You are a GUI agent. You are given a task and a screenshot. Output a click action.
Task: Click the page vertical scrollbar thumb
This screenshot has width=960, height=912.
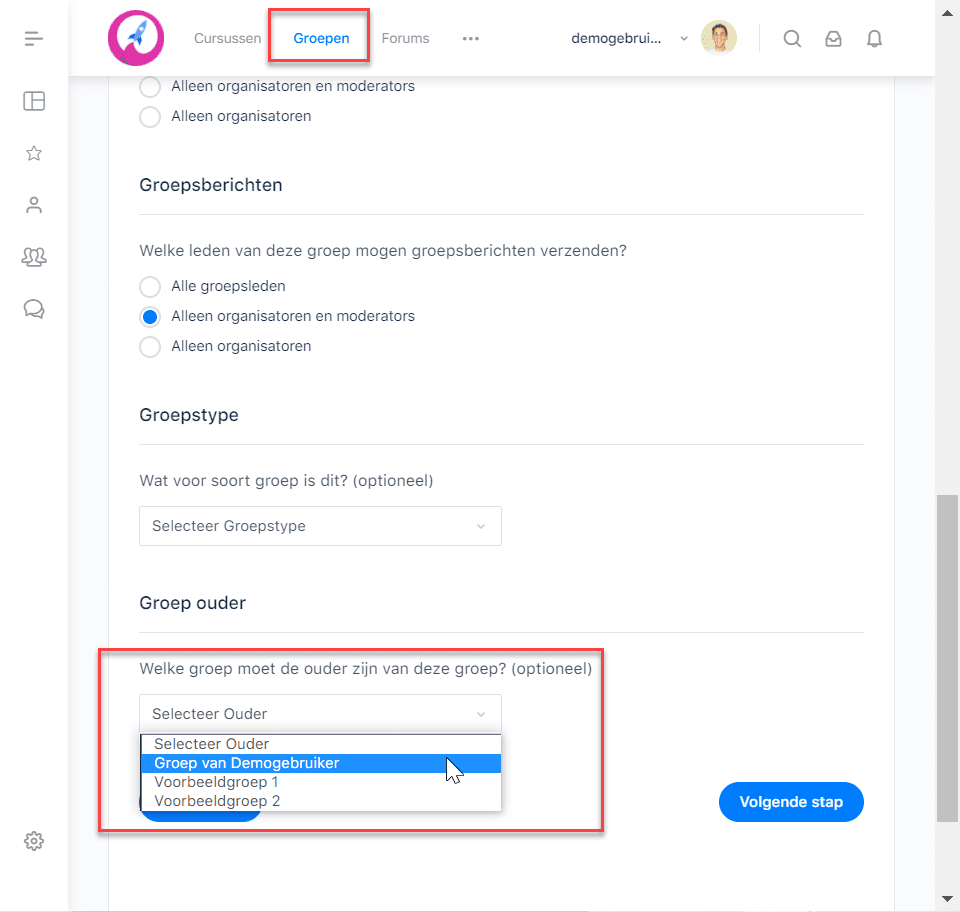(x=947, y=658)
